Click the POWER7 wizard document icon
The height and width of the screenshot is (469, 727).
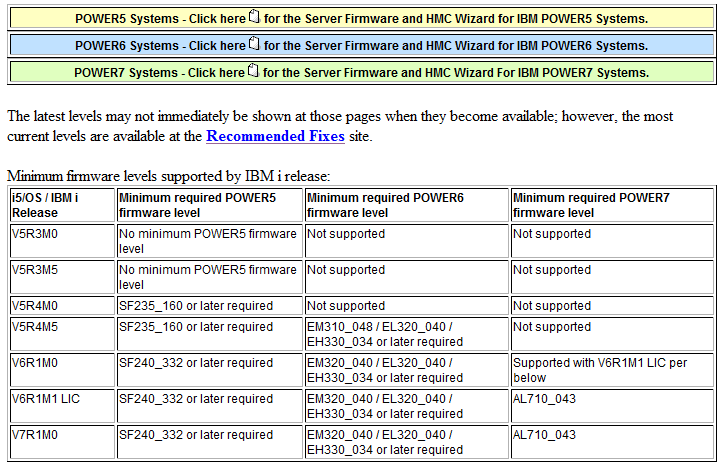coord(253,70)
